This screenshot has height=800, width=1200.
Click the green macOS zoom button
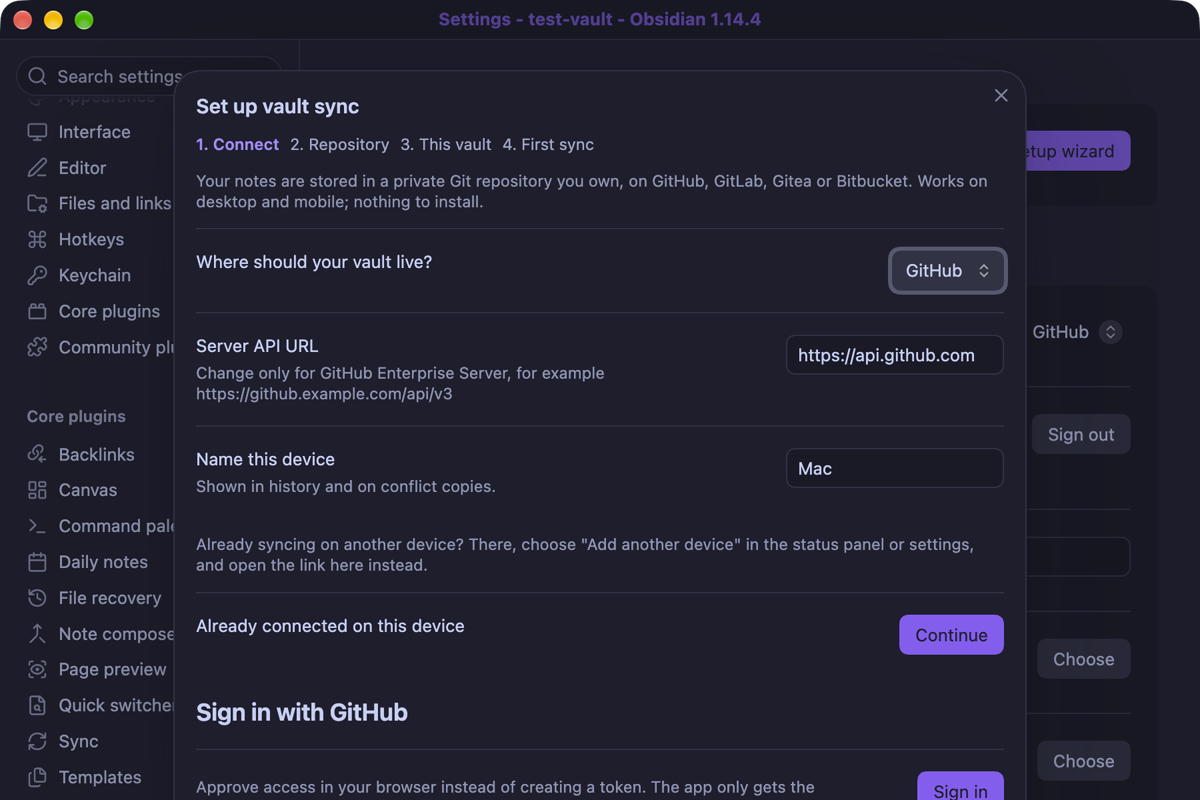click(x=84, y=20)
